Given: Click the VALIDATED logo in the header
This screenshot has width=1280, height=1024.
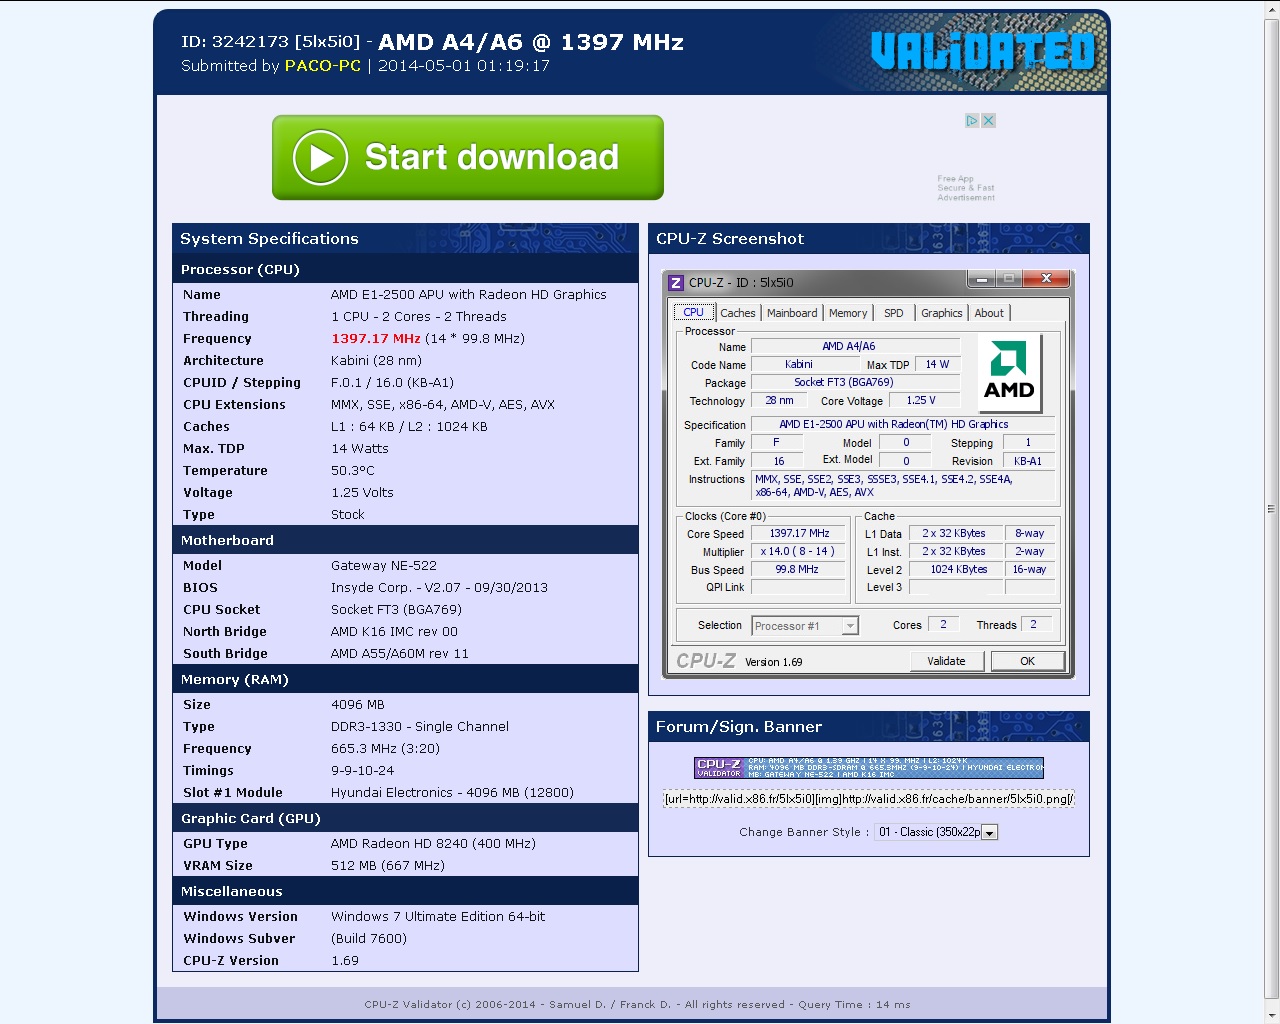Looking at the screenshot, I should pos(983,51).
